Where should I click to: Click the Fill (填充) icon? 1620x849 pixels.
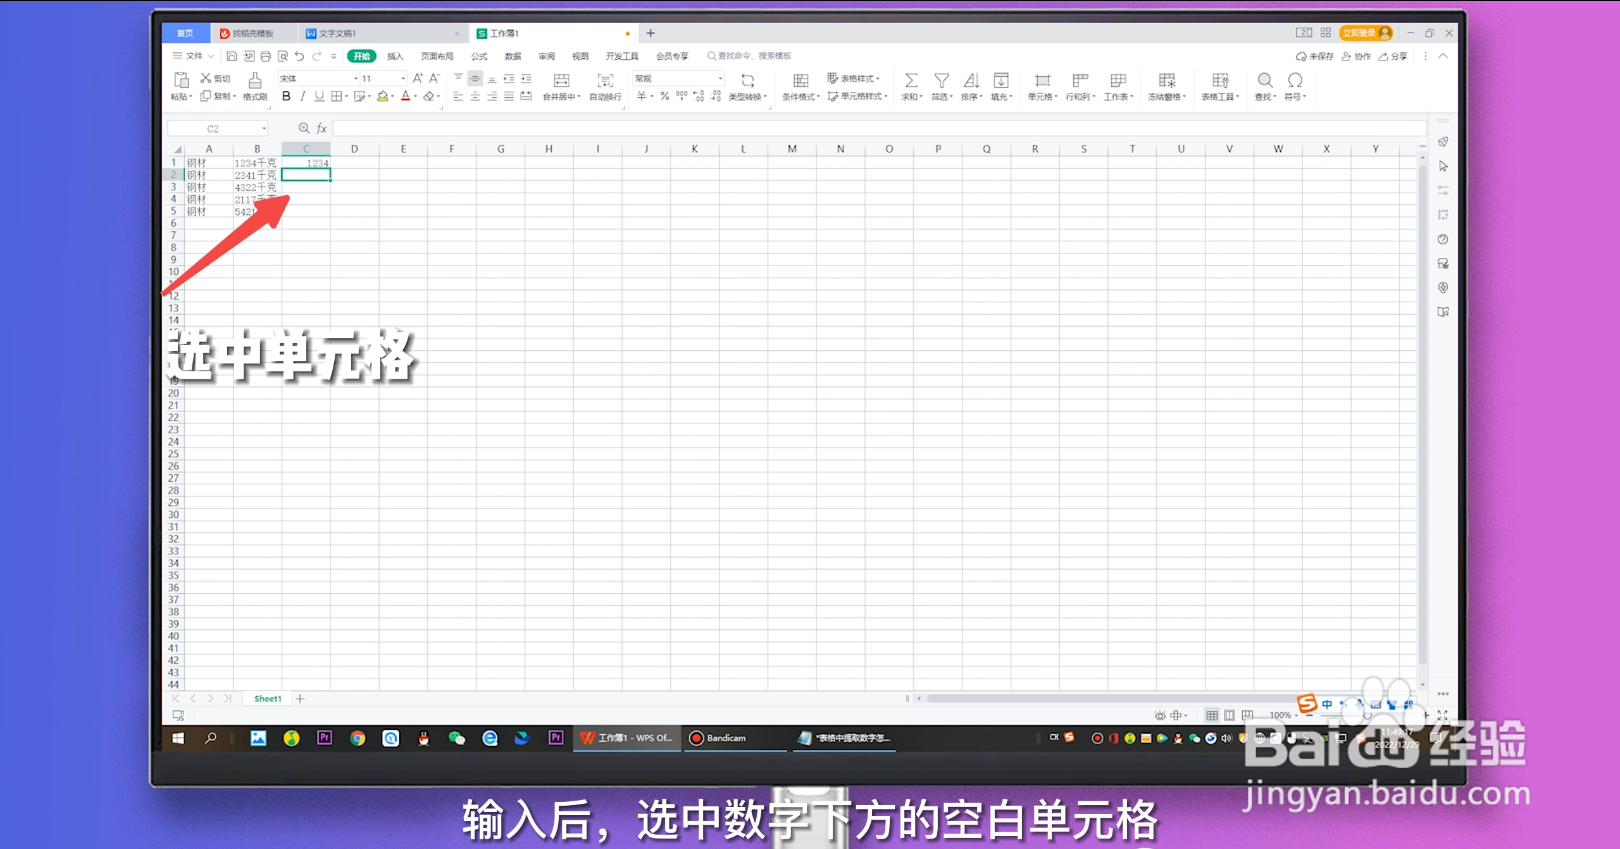click(x=1001, y=80)
